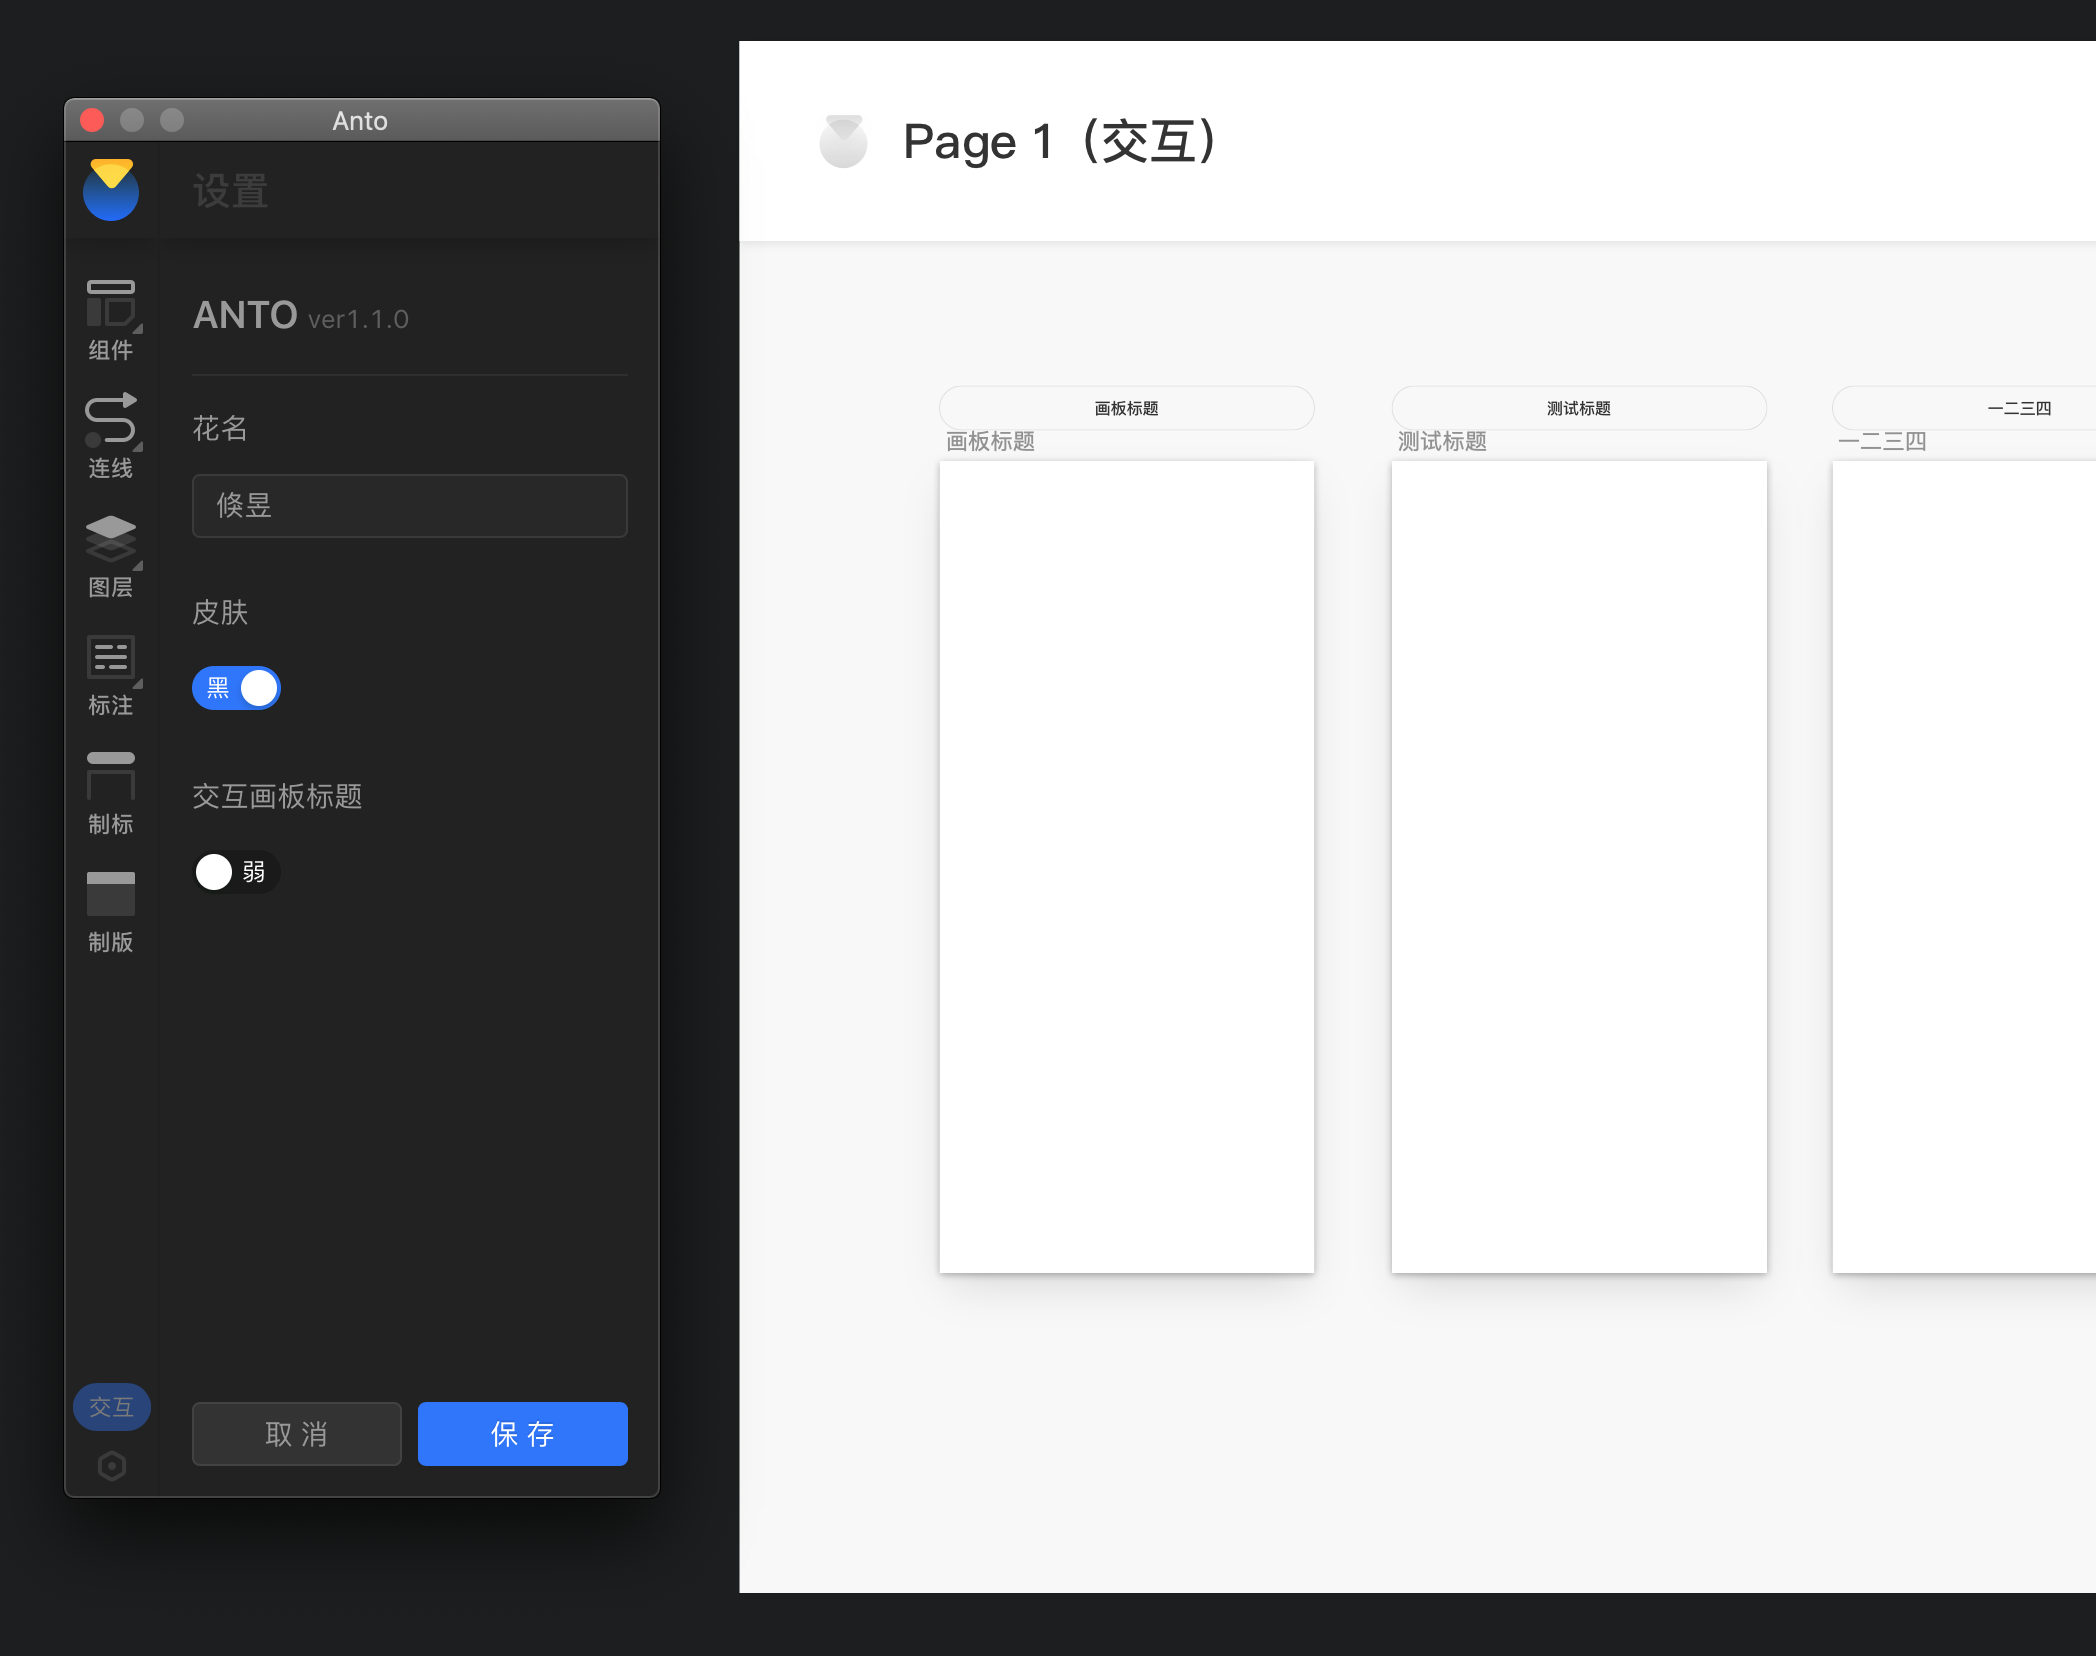Select the 标注 annotation tool
Screen dimensions: 2096x1656
pyautogui.click(x=111, y=676)
